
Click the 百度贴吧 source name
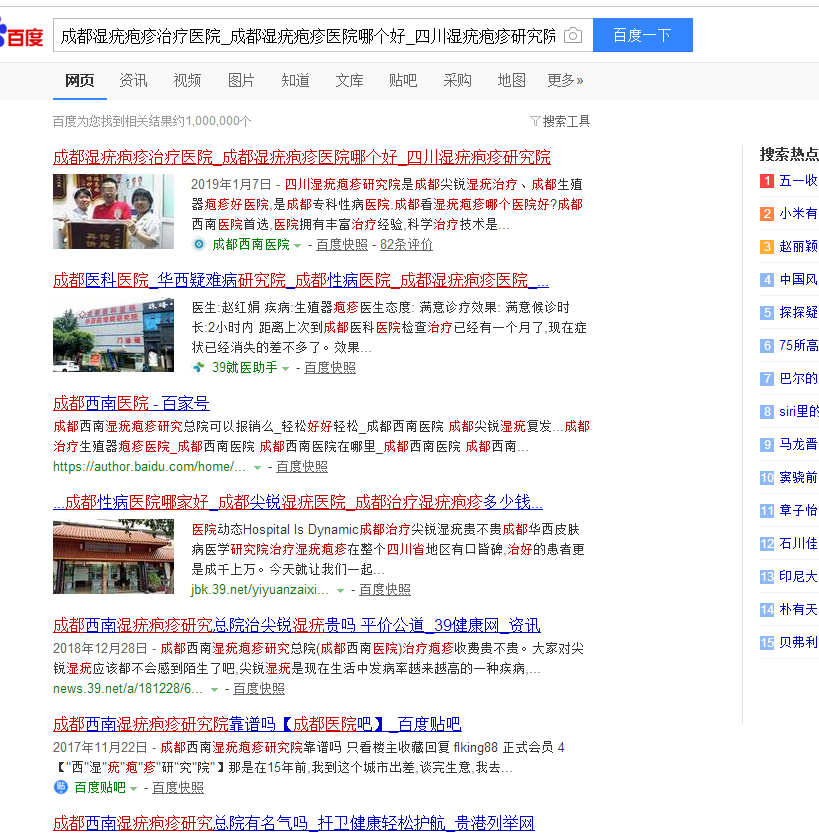click(100, 788)
